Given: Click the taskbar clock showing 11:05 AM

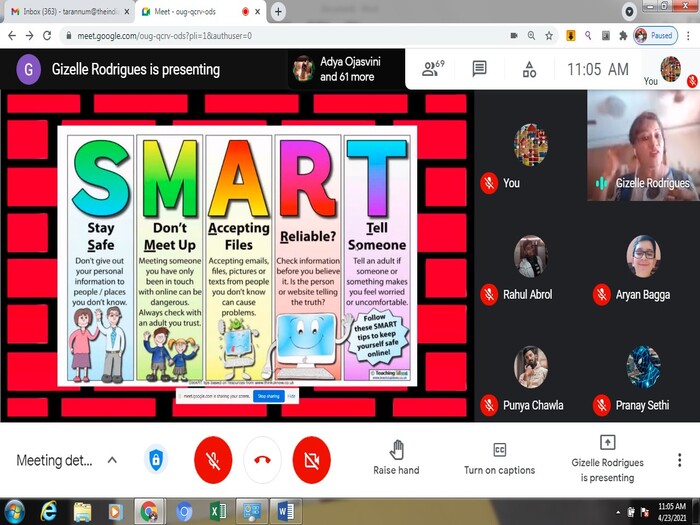Looking at the screenshot, I should click(672, 512).
